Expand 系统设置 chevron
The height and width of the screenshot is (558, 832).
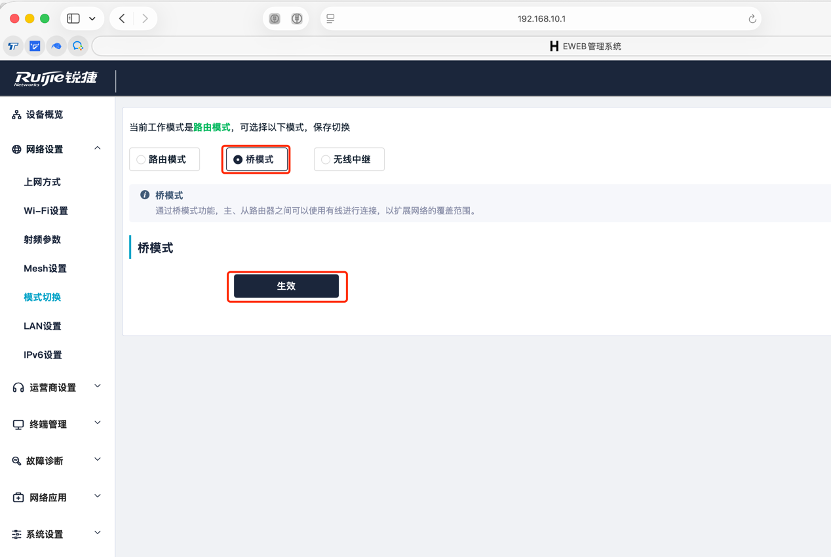coord(98,533)
